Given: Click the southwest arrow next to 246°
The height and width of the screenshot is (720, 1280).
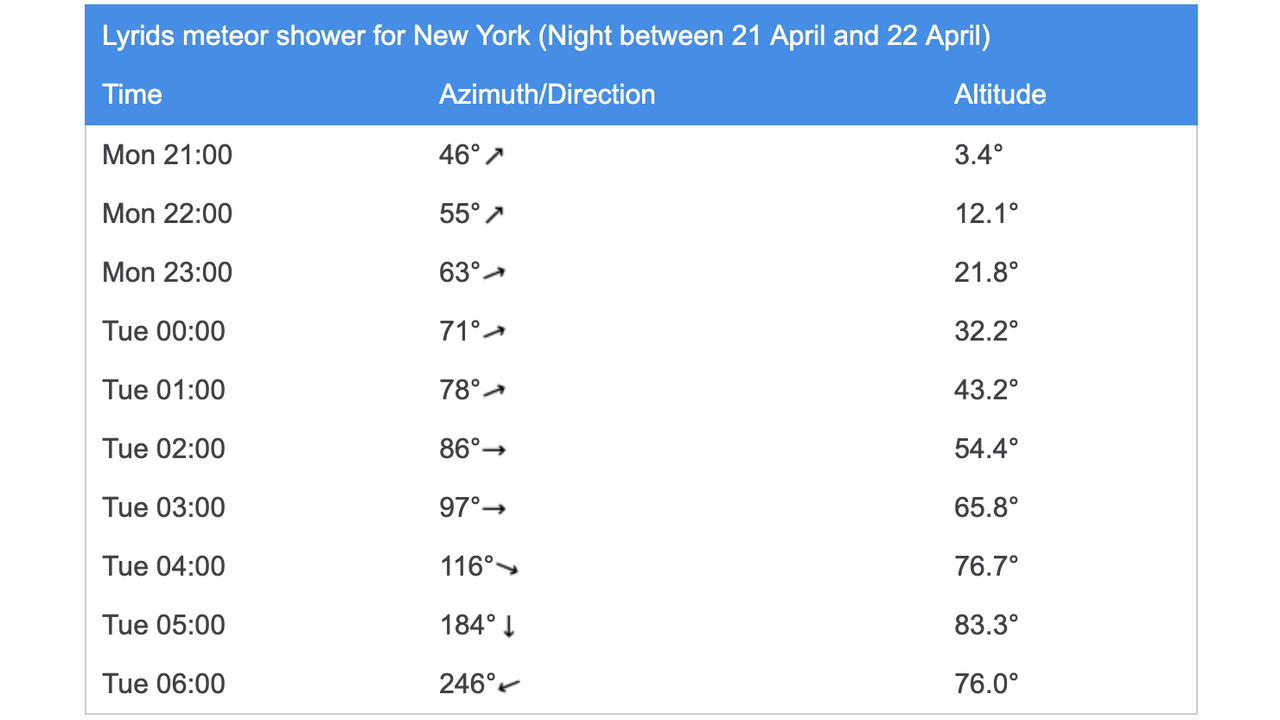Looking at the screenshot, I should tap(509, 685).
